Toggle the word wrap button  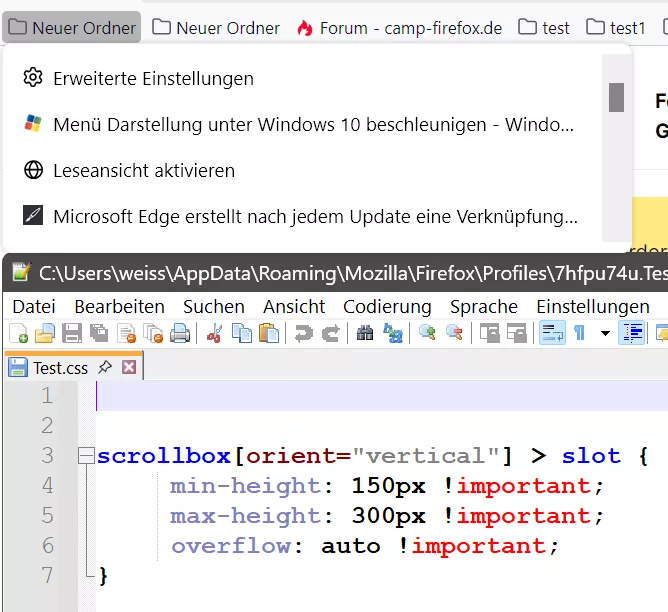pos(553,333)
